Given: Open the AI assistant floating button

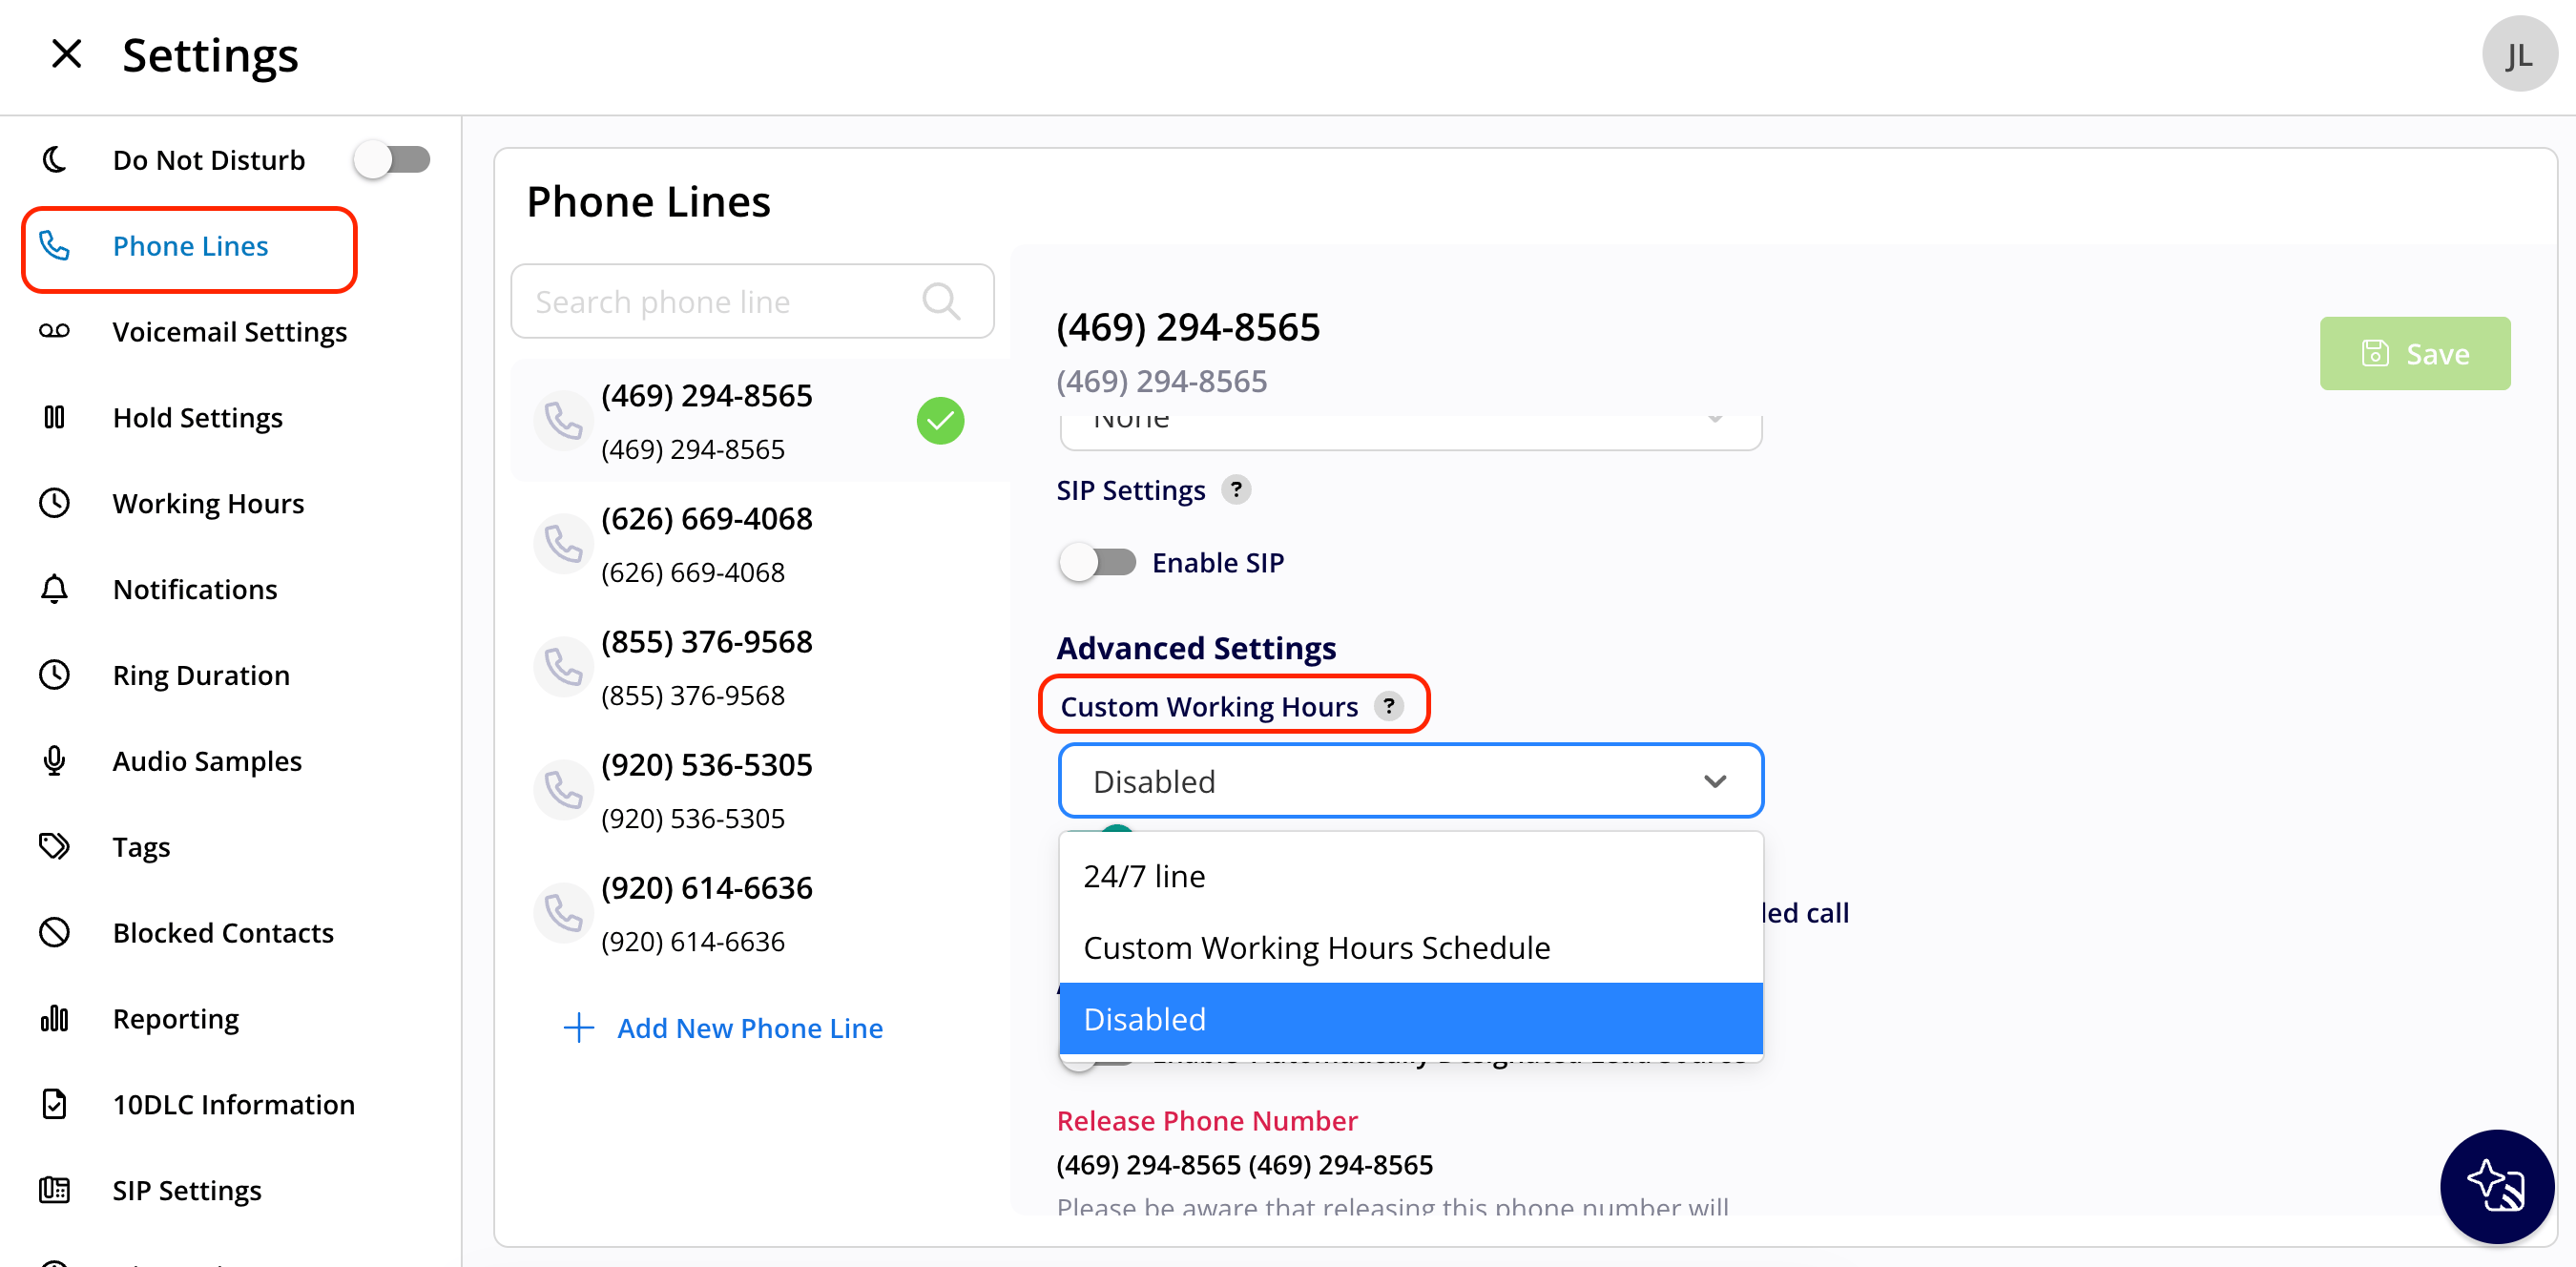Looking at the screenshot, I should [2496, 1188].
